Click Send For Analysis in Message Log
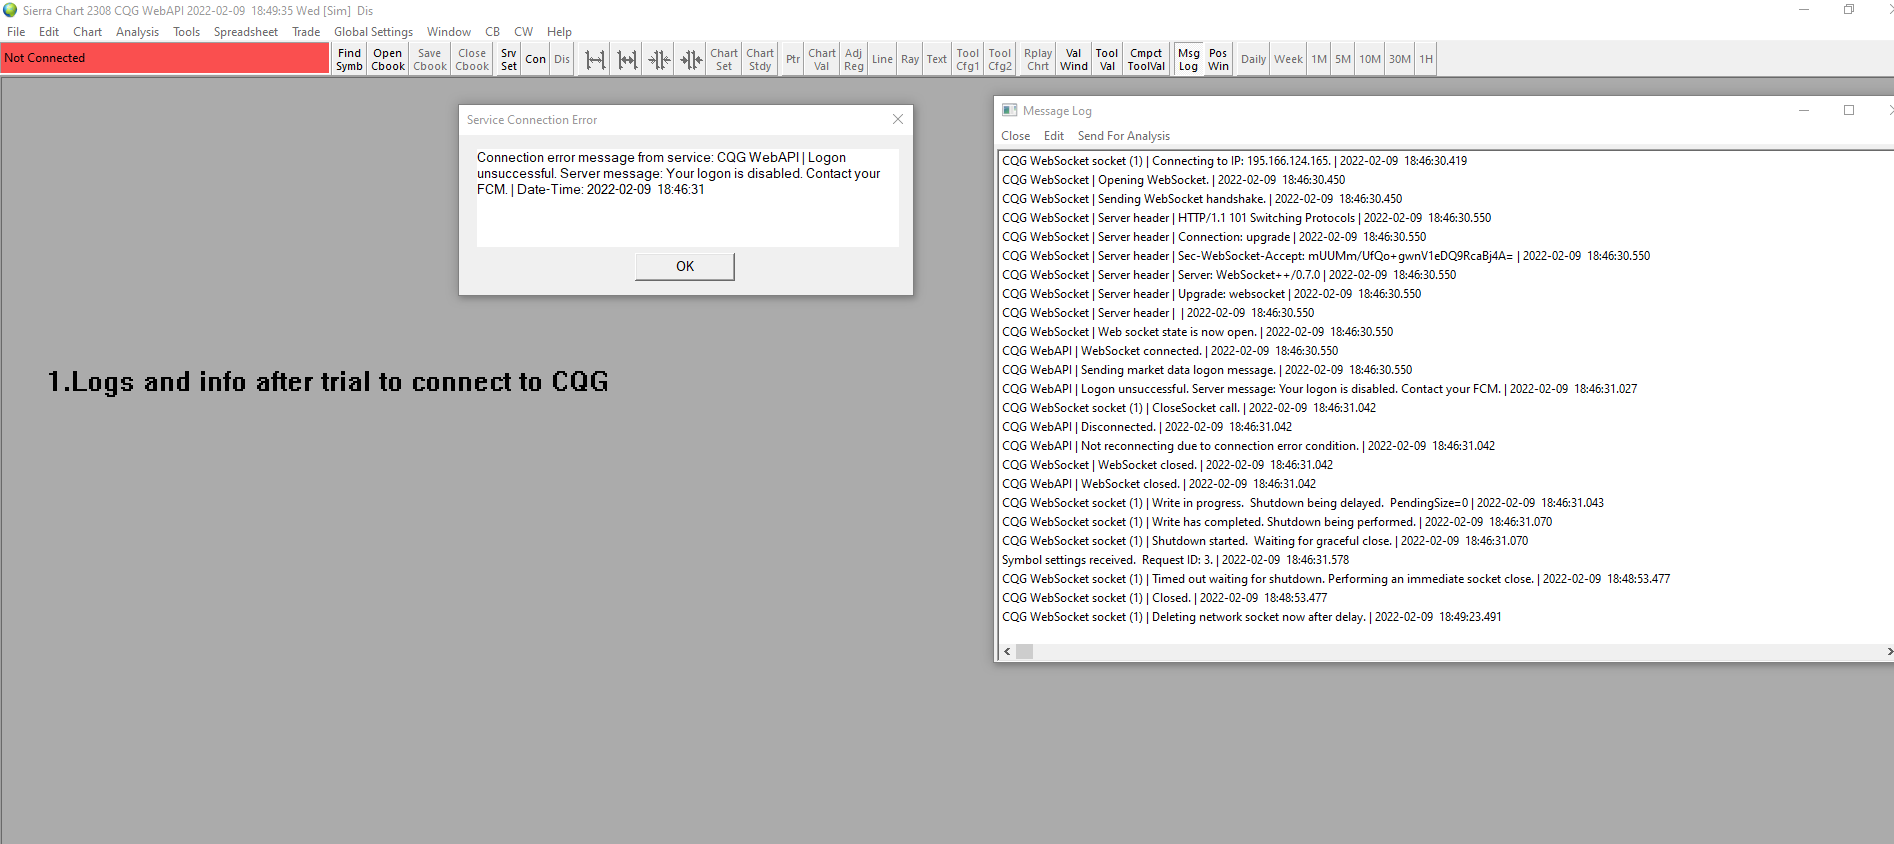 (x=1124, y=136)
